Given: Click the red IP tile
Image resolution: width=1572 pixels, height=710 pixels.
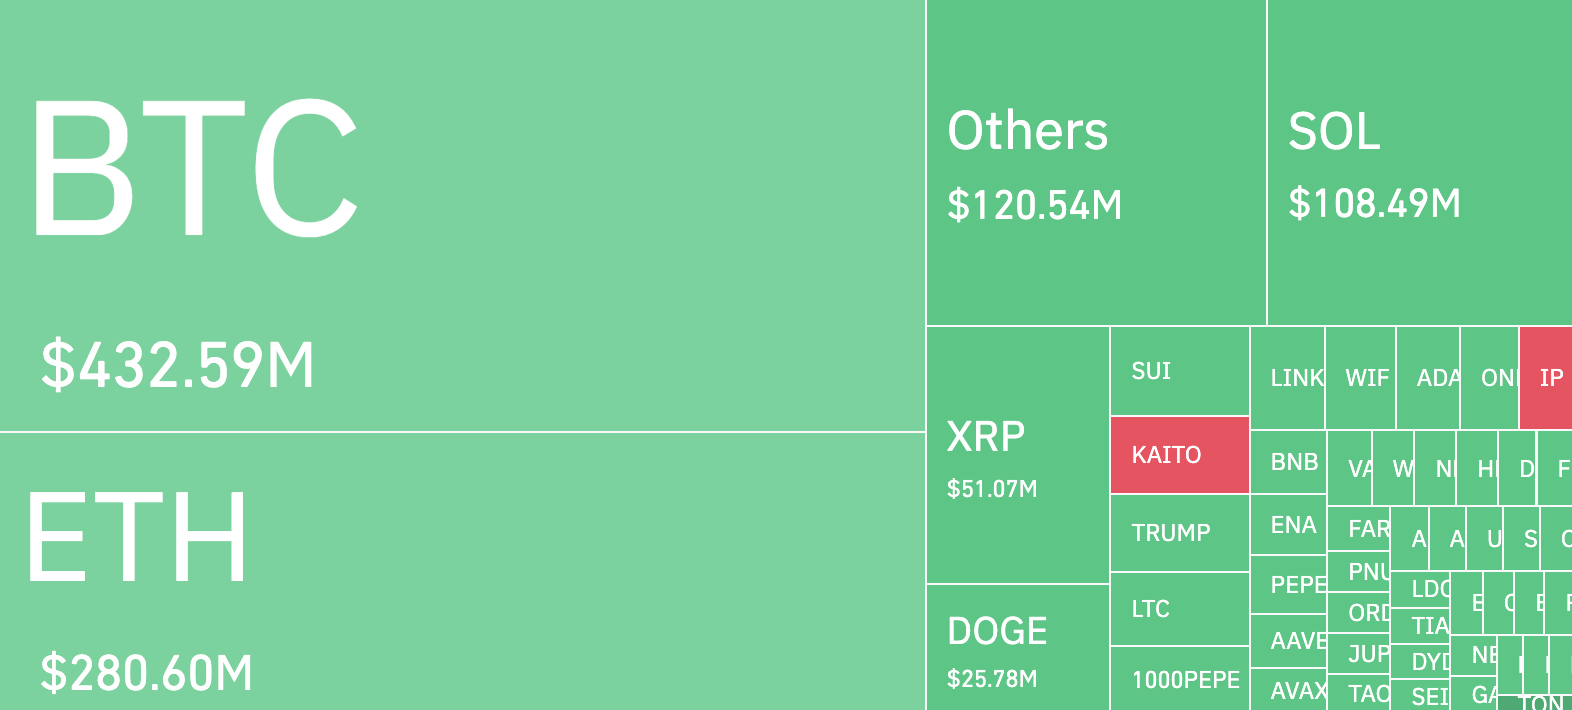Looking at the screenshot, I should click(x=1546, y=378).
